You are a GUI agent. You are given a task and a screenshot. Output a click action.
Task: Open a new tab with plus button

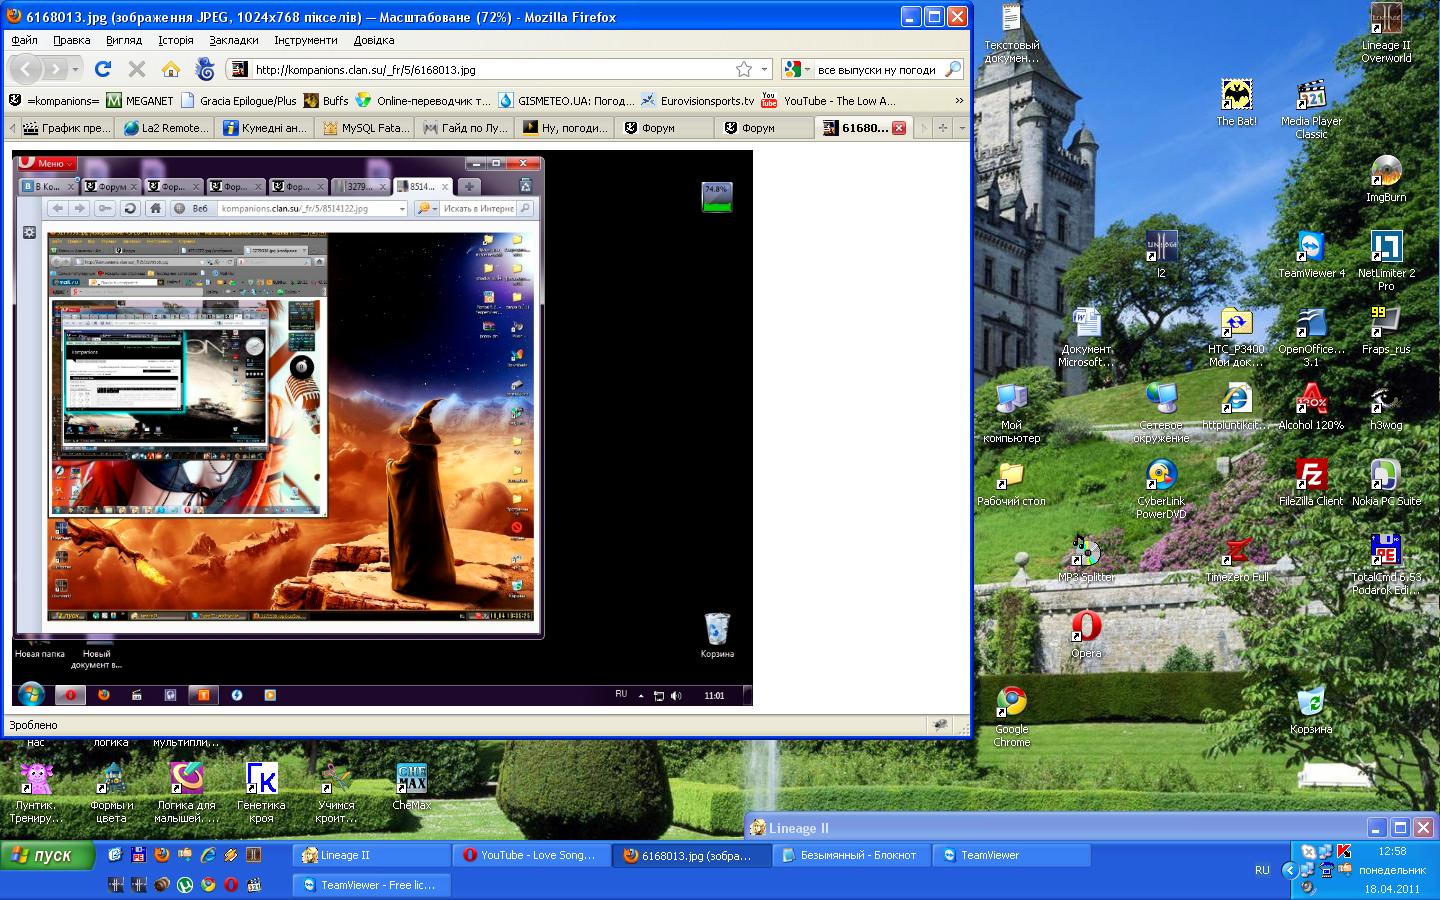[x=943, y=128]
